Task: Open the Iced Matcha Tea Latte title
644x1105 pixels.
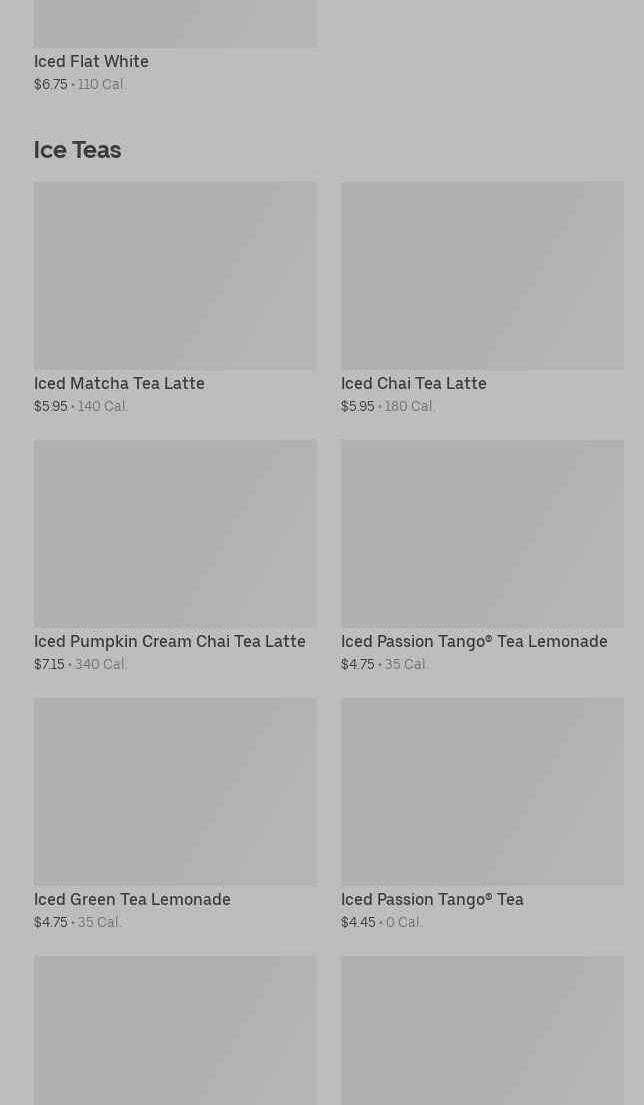Action: [x=119, y=383]
